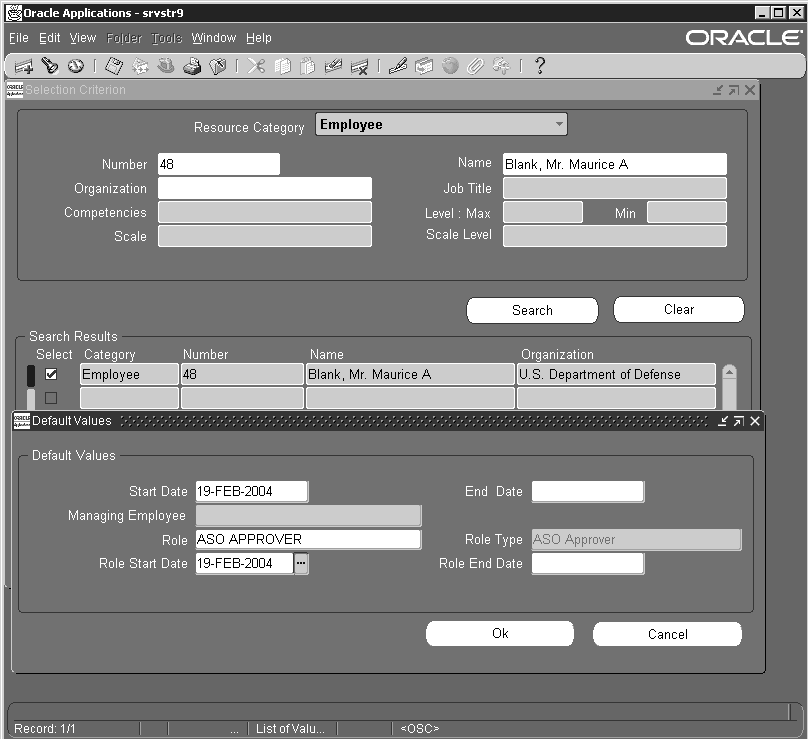Viewport: 808px width, 739px height.
Task: Click the Delete Record toolbar icon
Action: tap(359, 66)
